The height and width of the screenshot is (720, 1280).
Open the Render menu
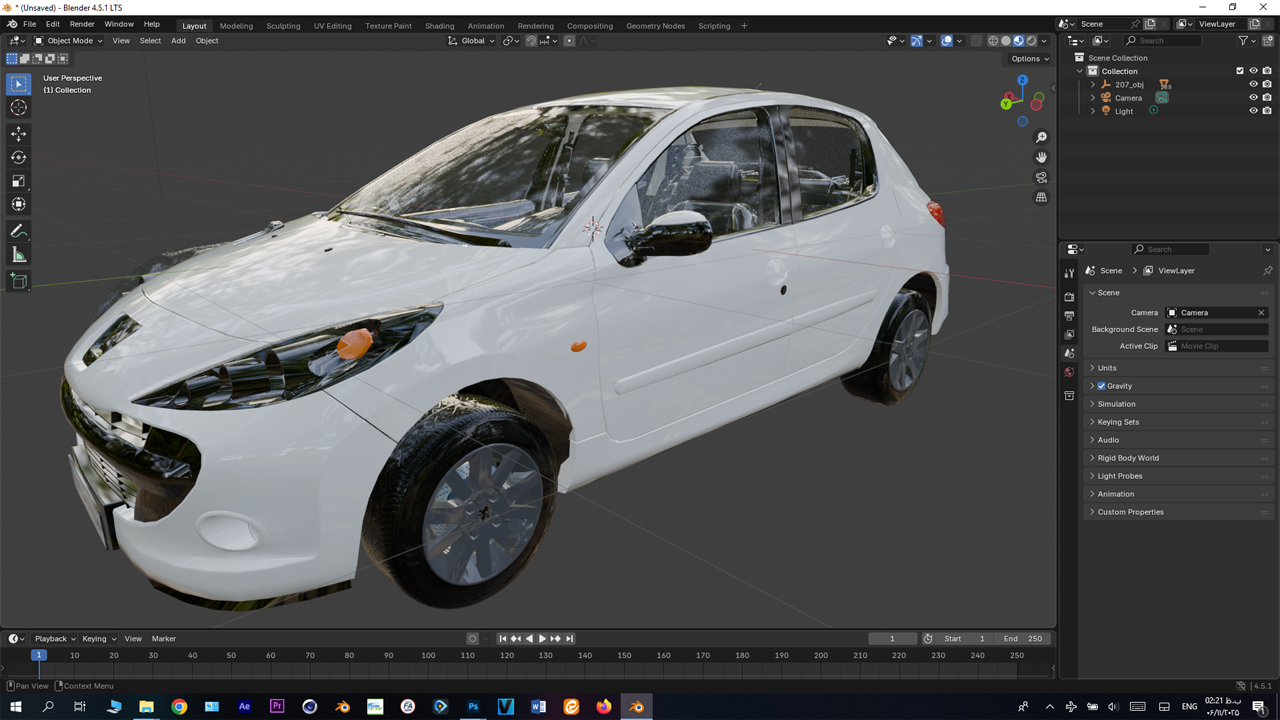pos(82,24)
